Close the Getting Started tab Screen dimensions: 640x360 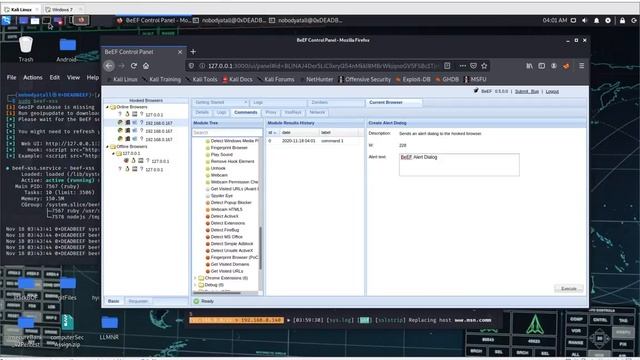pyautogui.click(x=245, y=102)
